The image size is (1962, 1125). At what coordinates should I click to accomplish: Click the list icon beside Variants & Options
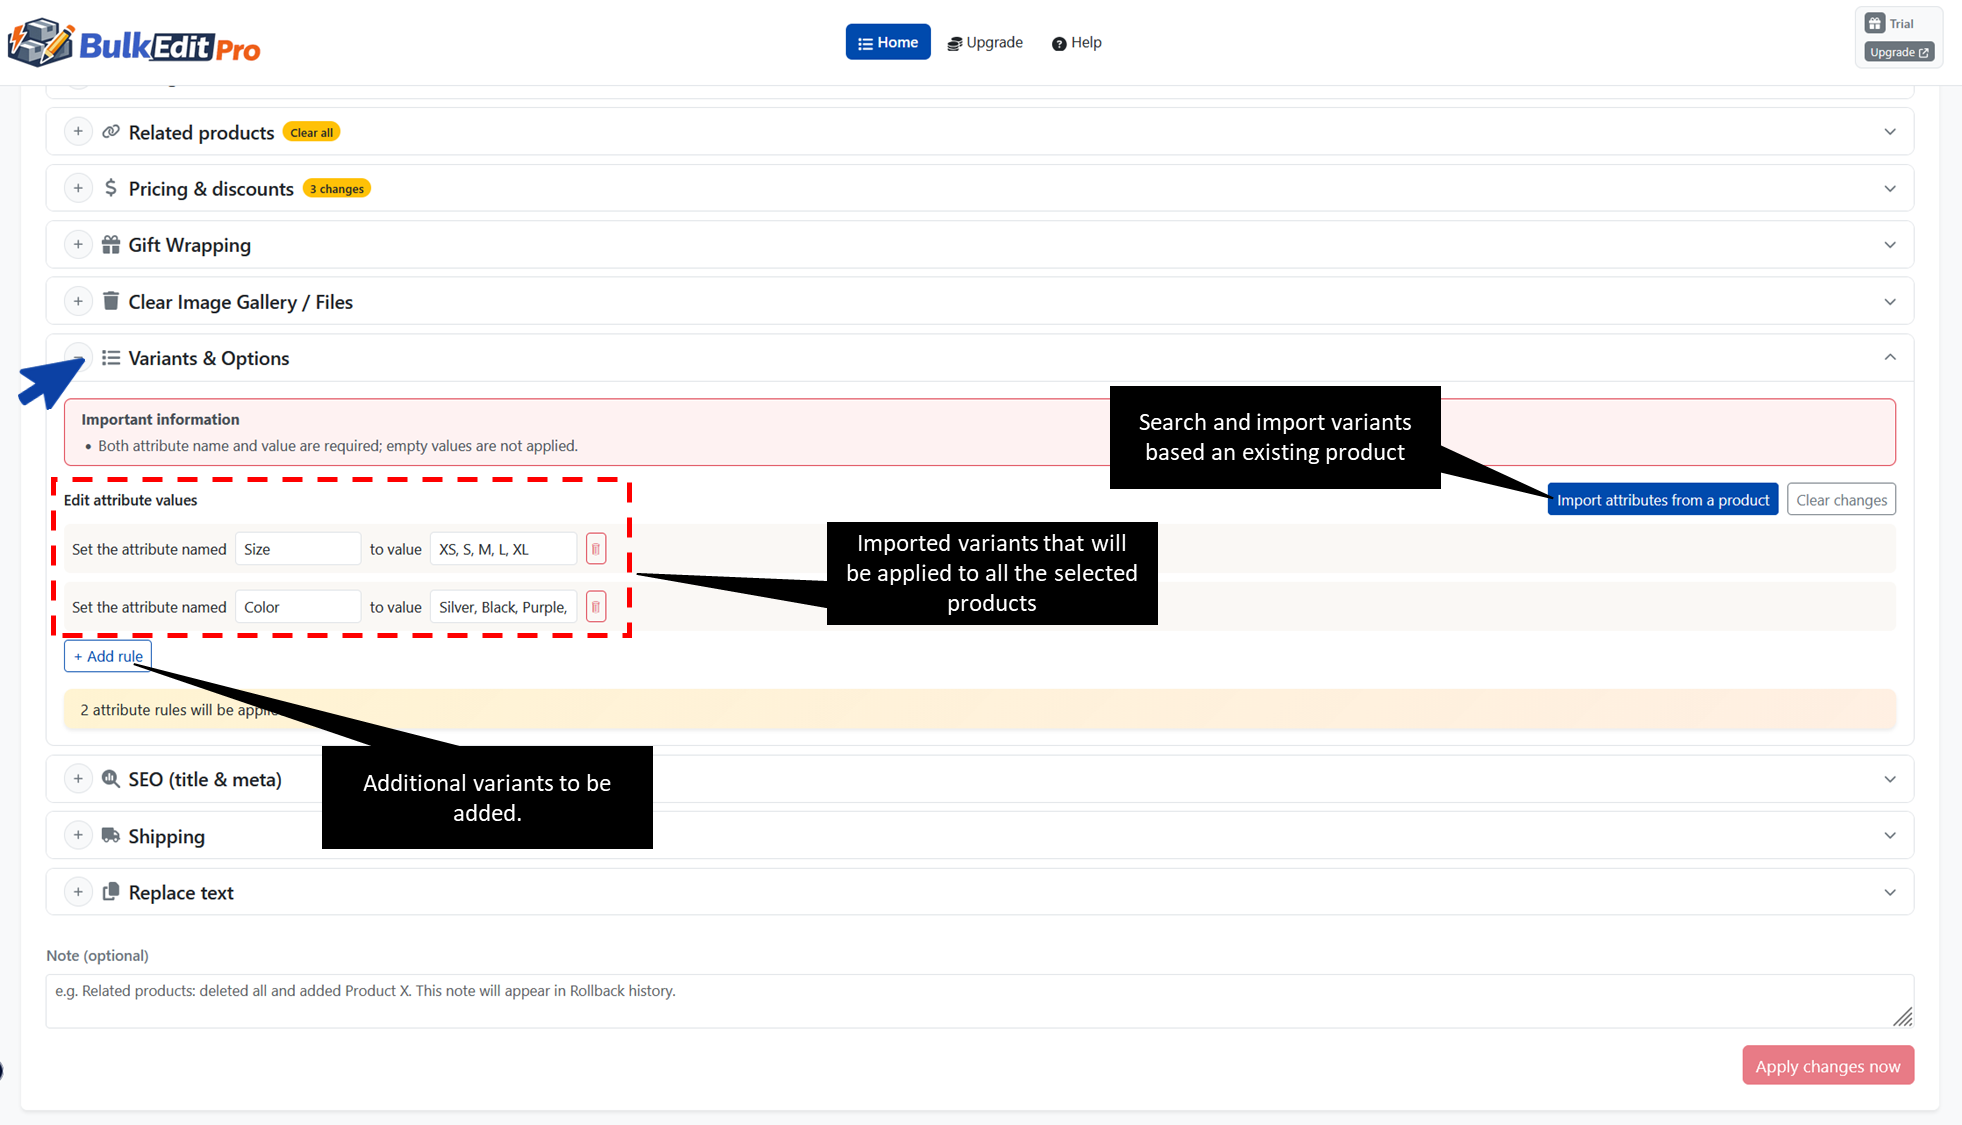[113, 357]
